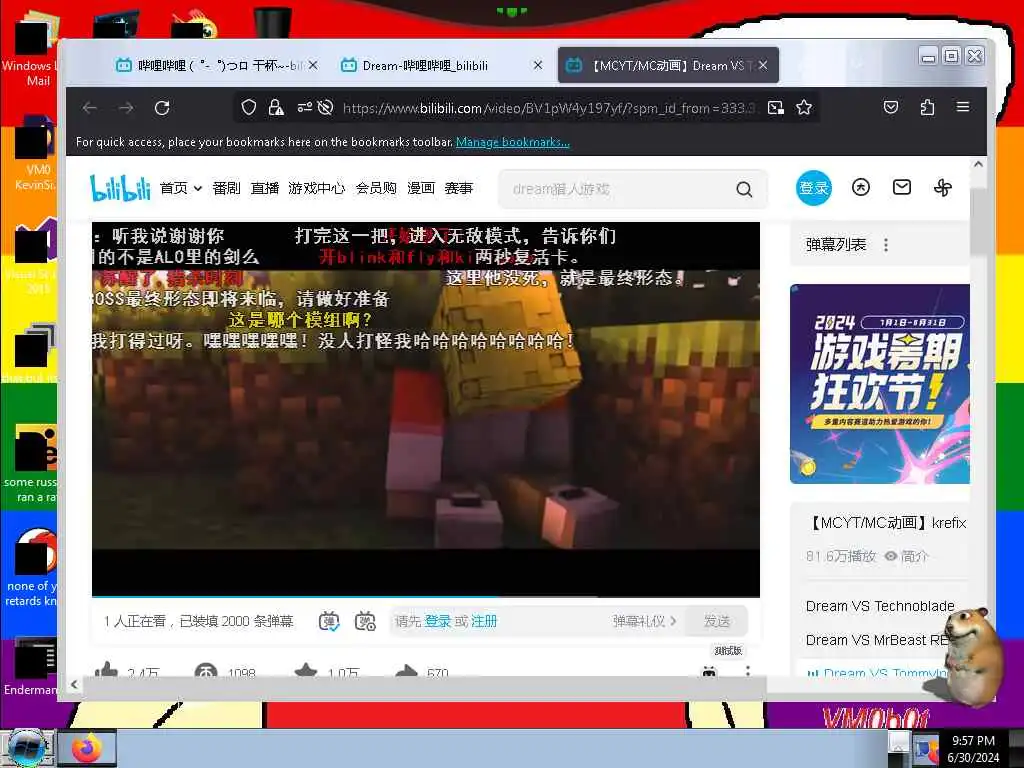Expand the 首页 dropdown arrow
Image resolution: width=1024 pixels, height=768 pixels.
(x=198, y=189)
